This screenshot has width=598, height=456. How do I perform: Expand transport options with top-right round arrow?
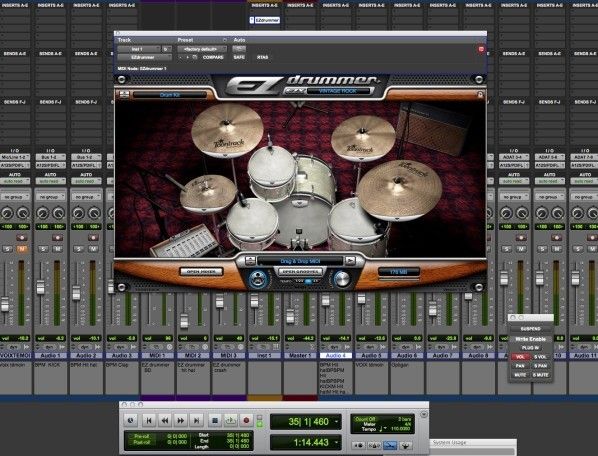tap(423, 414)
